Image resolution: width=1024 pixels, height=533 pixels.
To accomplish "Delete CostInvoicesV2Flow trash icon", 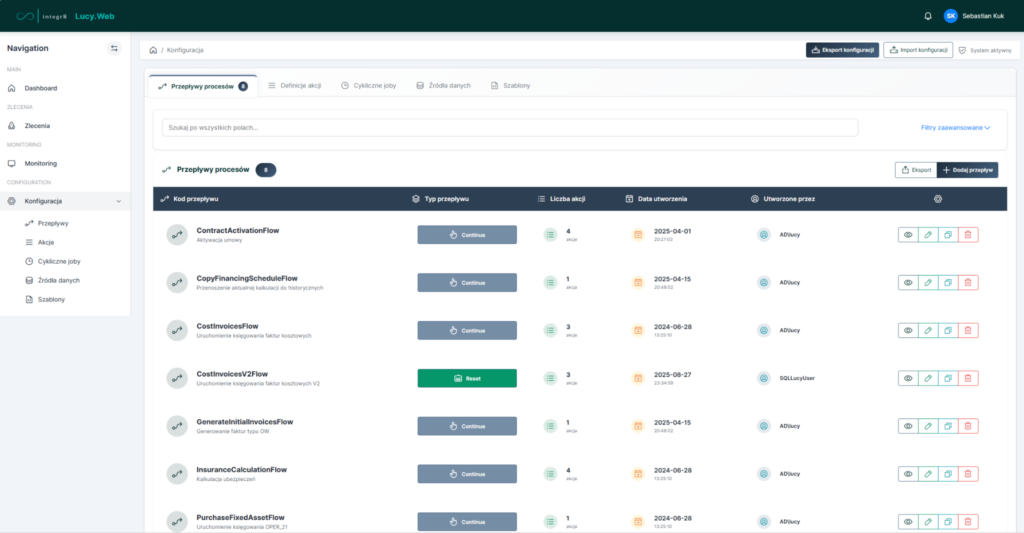I will pos(968,378).
